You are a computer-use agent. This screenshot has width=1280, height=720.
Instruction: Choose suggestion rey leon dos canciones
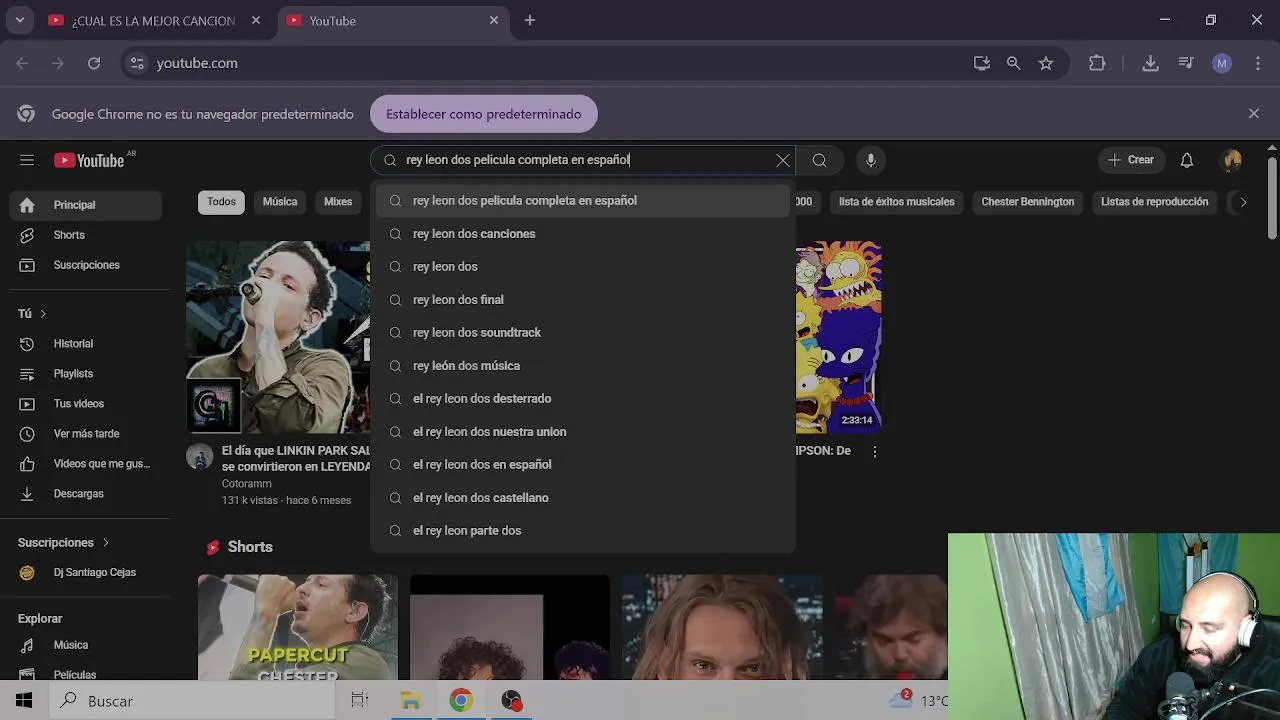[x=583, y=234]
